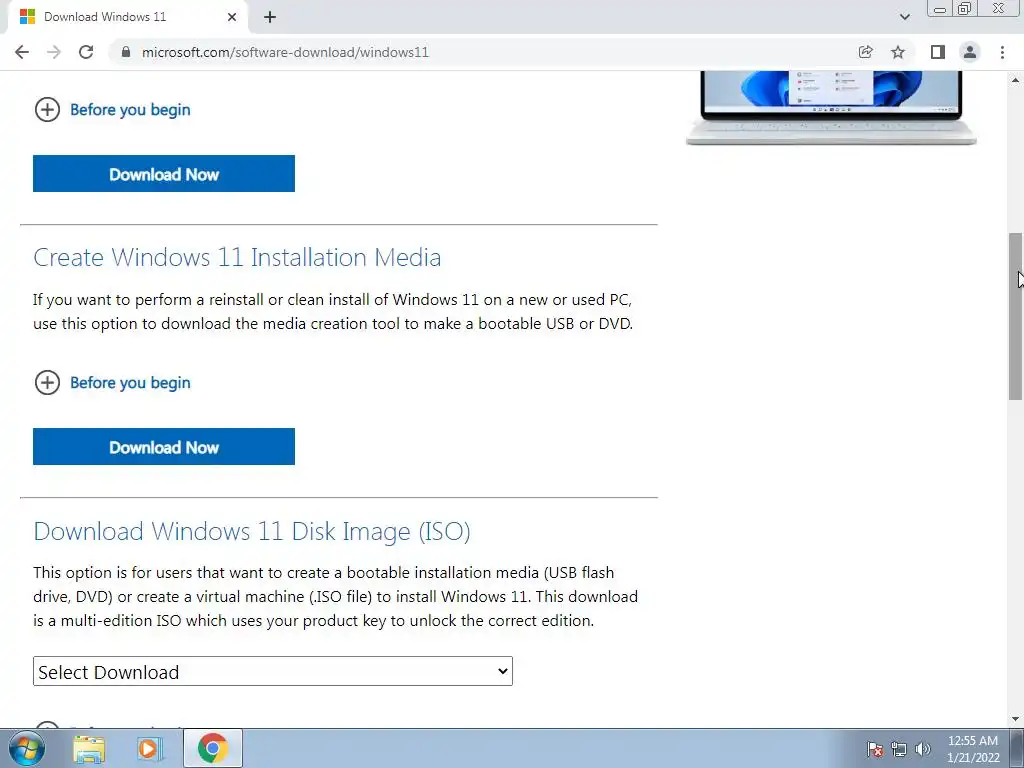This screenshot has width=1024, height=768.
Task: Click Download Windows 11 Disk Image heading
Action: [251, 531]
